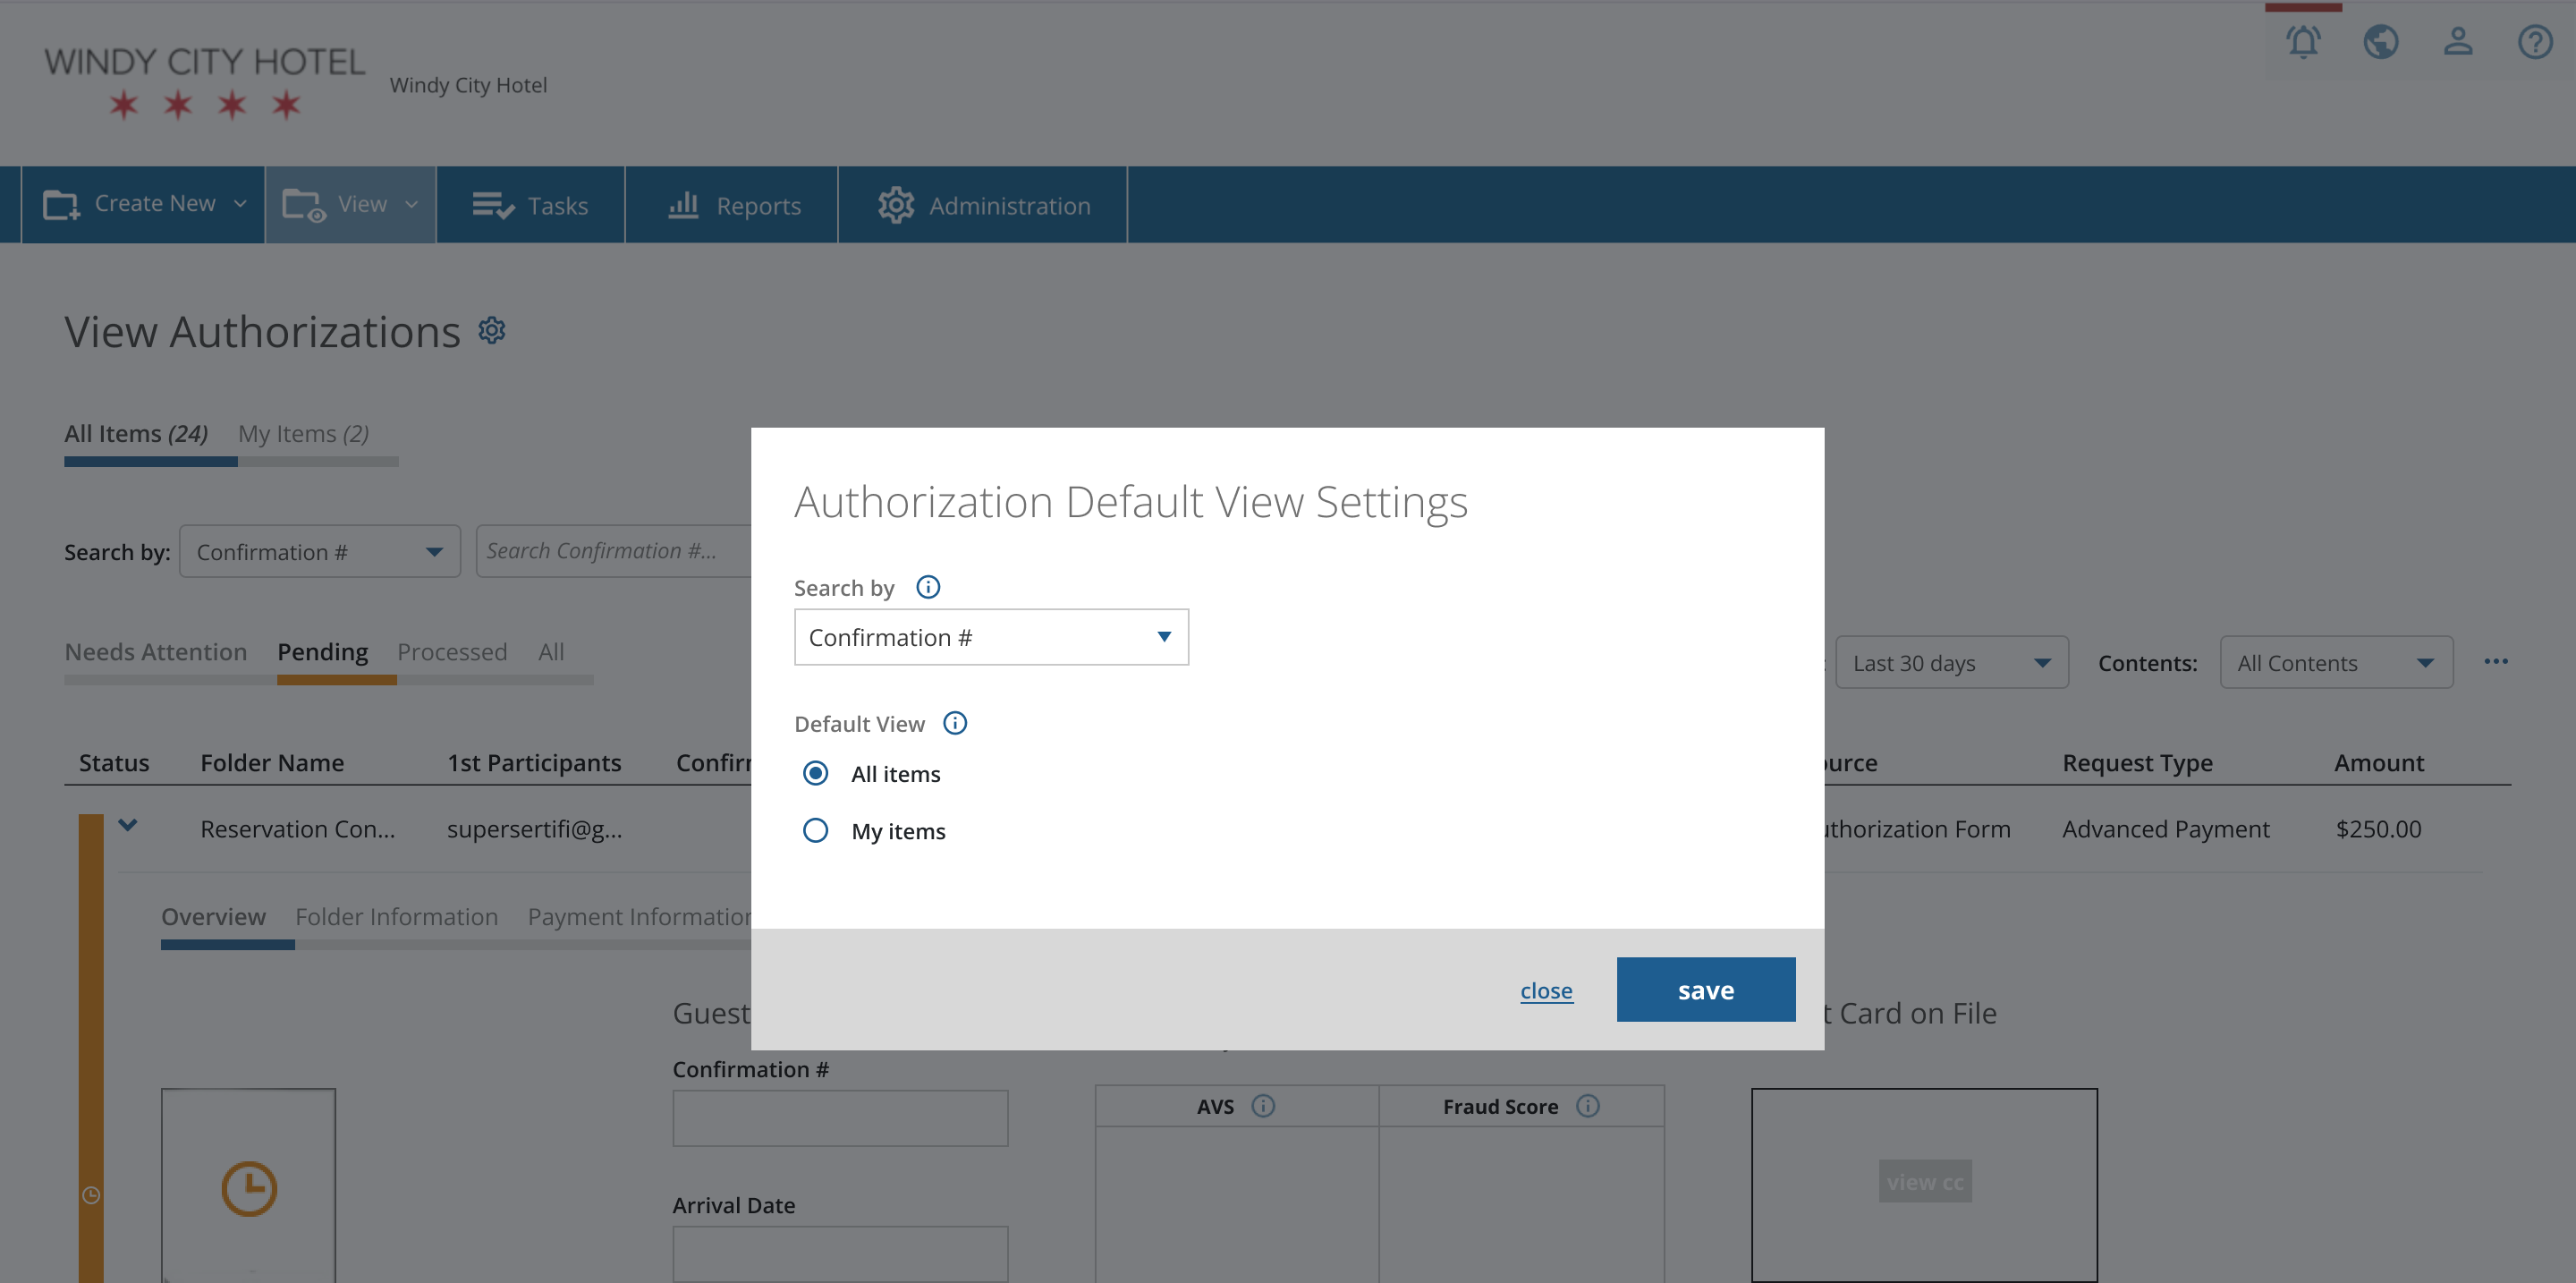This screenshot has height=1283, width=2576.
Task: Click the Reservation Con... folder name
Action: (297, 829)
